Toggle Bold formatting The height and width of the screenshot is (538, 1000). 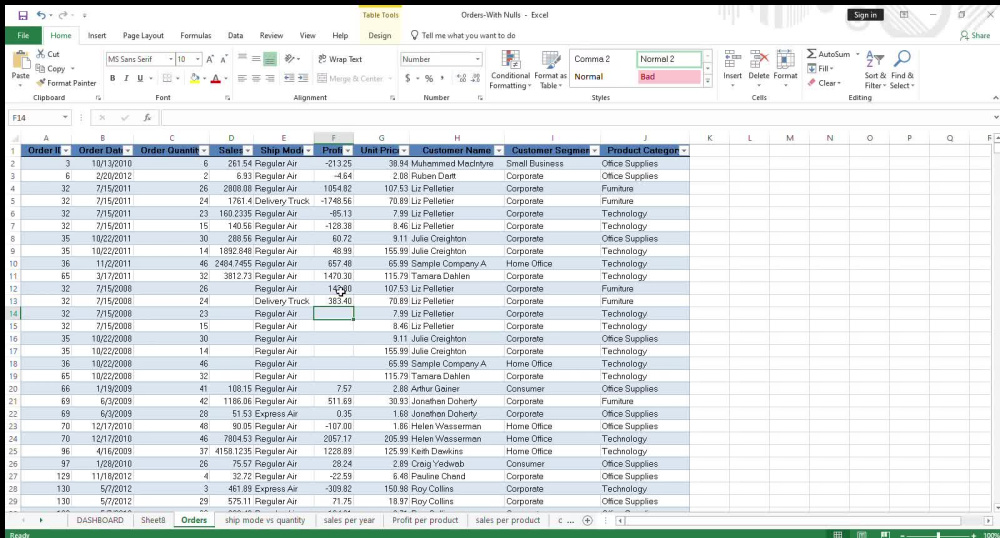[112, 78]
